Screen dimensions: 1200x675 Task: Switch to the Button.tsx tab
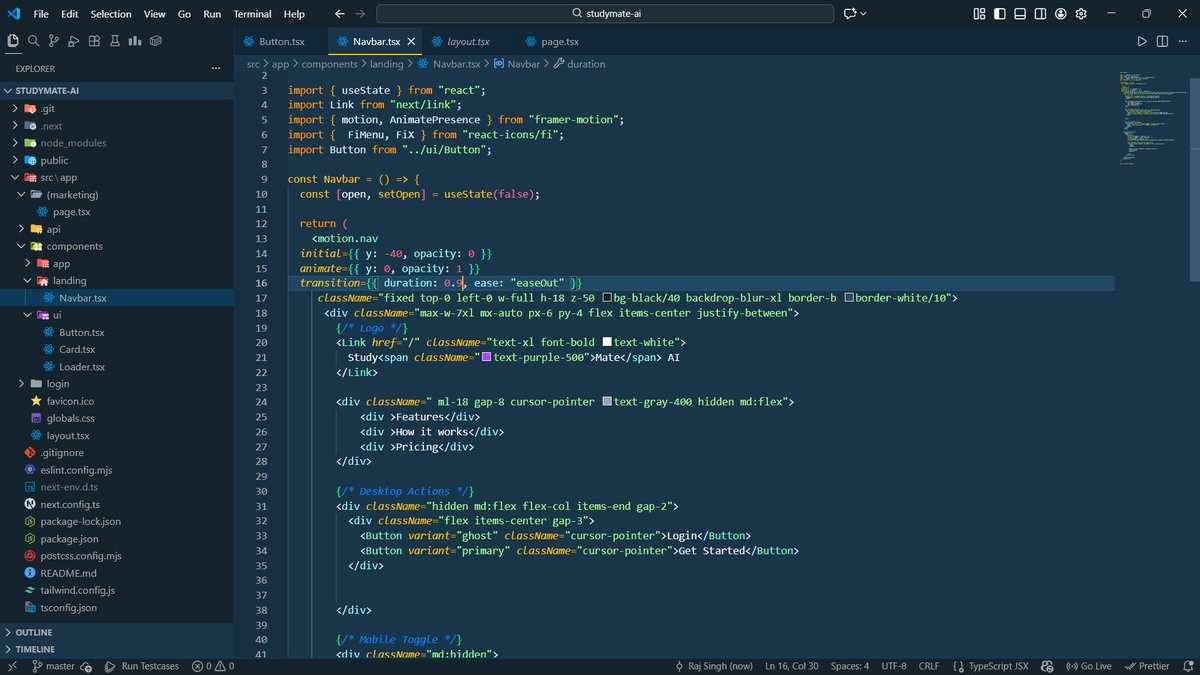coord(281,41)
